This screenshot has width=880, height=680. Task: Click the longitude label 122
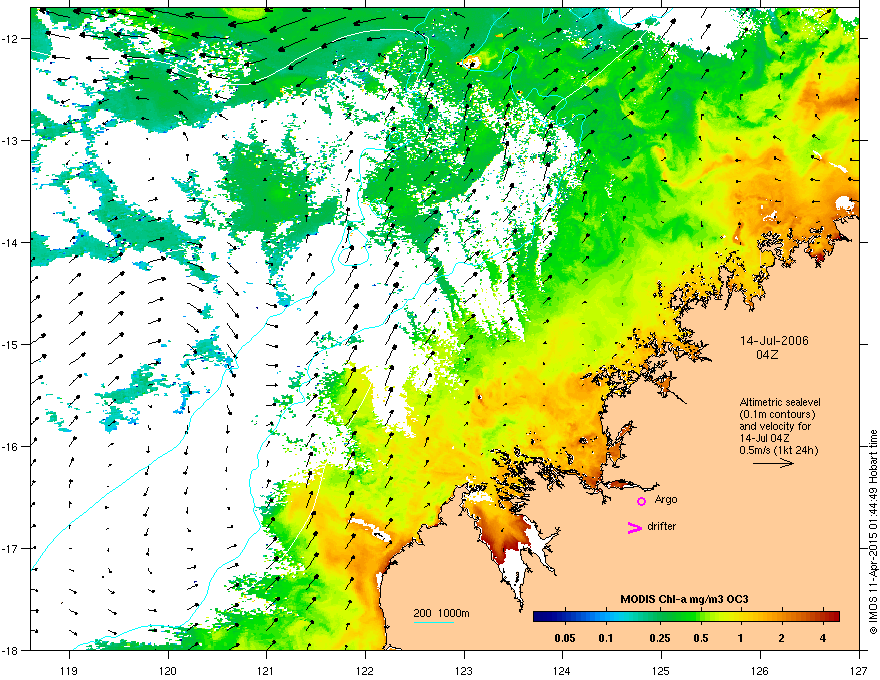tap(365, 670)
